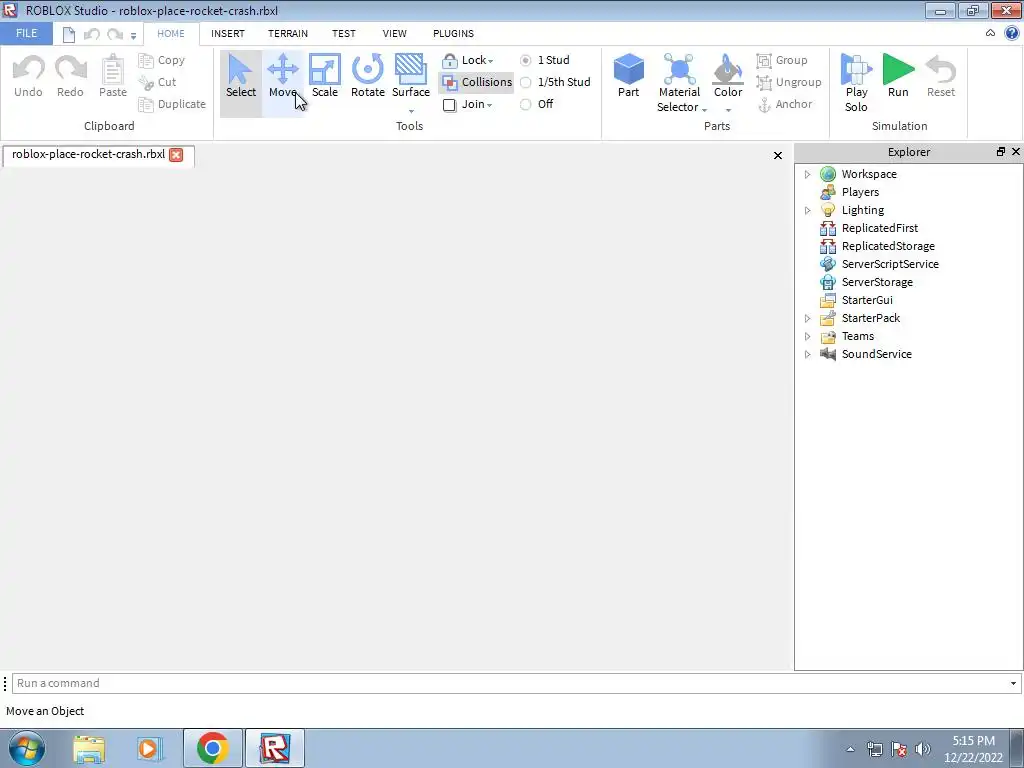This screenshot has width=1024, height=768.
Task: Switch to the VIEW ribbon tab
Action: 394,33
